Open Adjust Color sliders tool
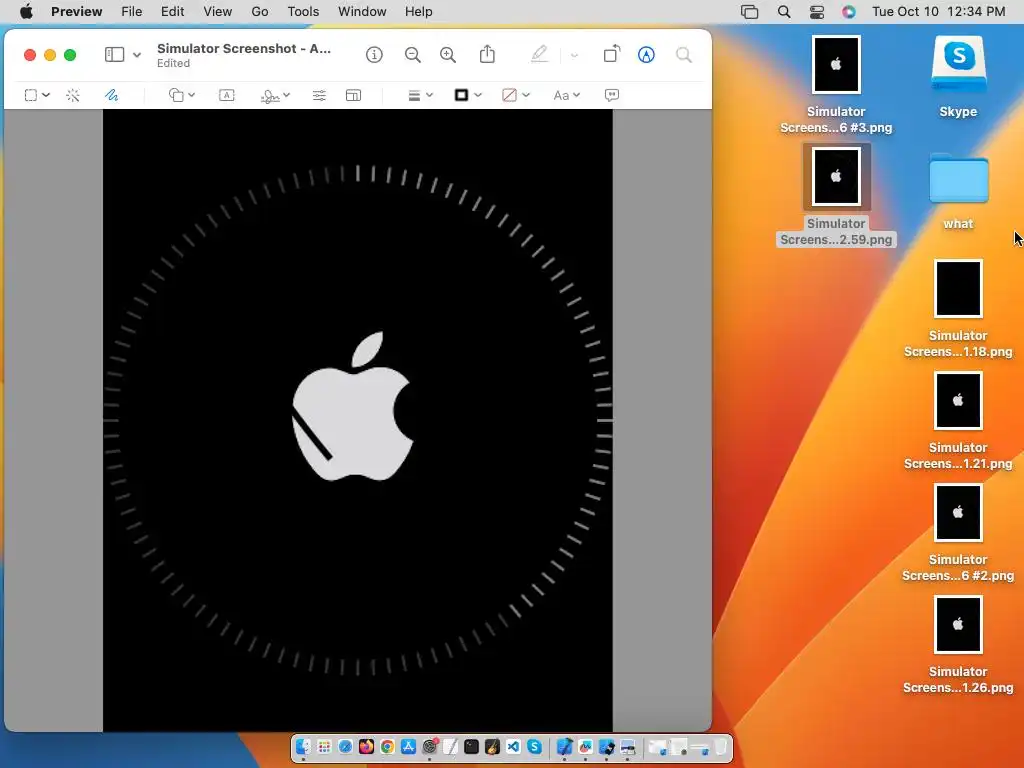This screenshot has width=1024, height=768. click(x=319, y=95)
